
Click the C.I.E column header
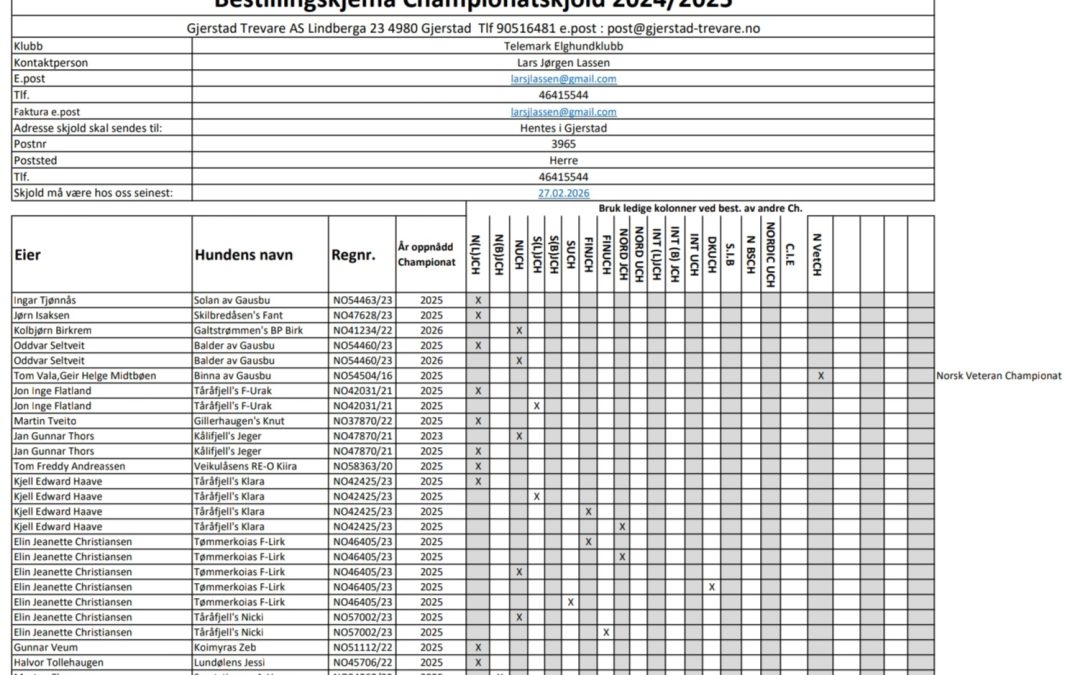[790, 254]
